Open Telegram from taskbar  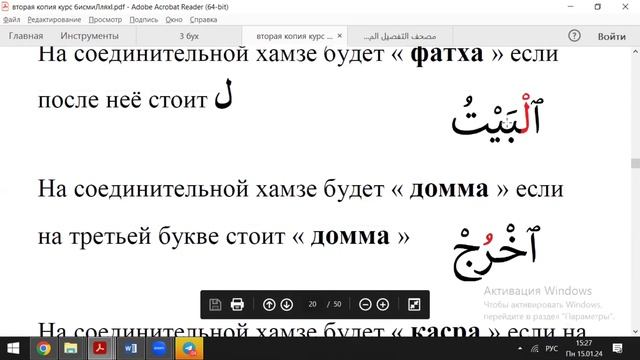click(x=189, y=348)
